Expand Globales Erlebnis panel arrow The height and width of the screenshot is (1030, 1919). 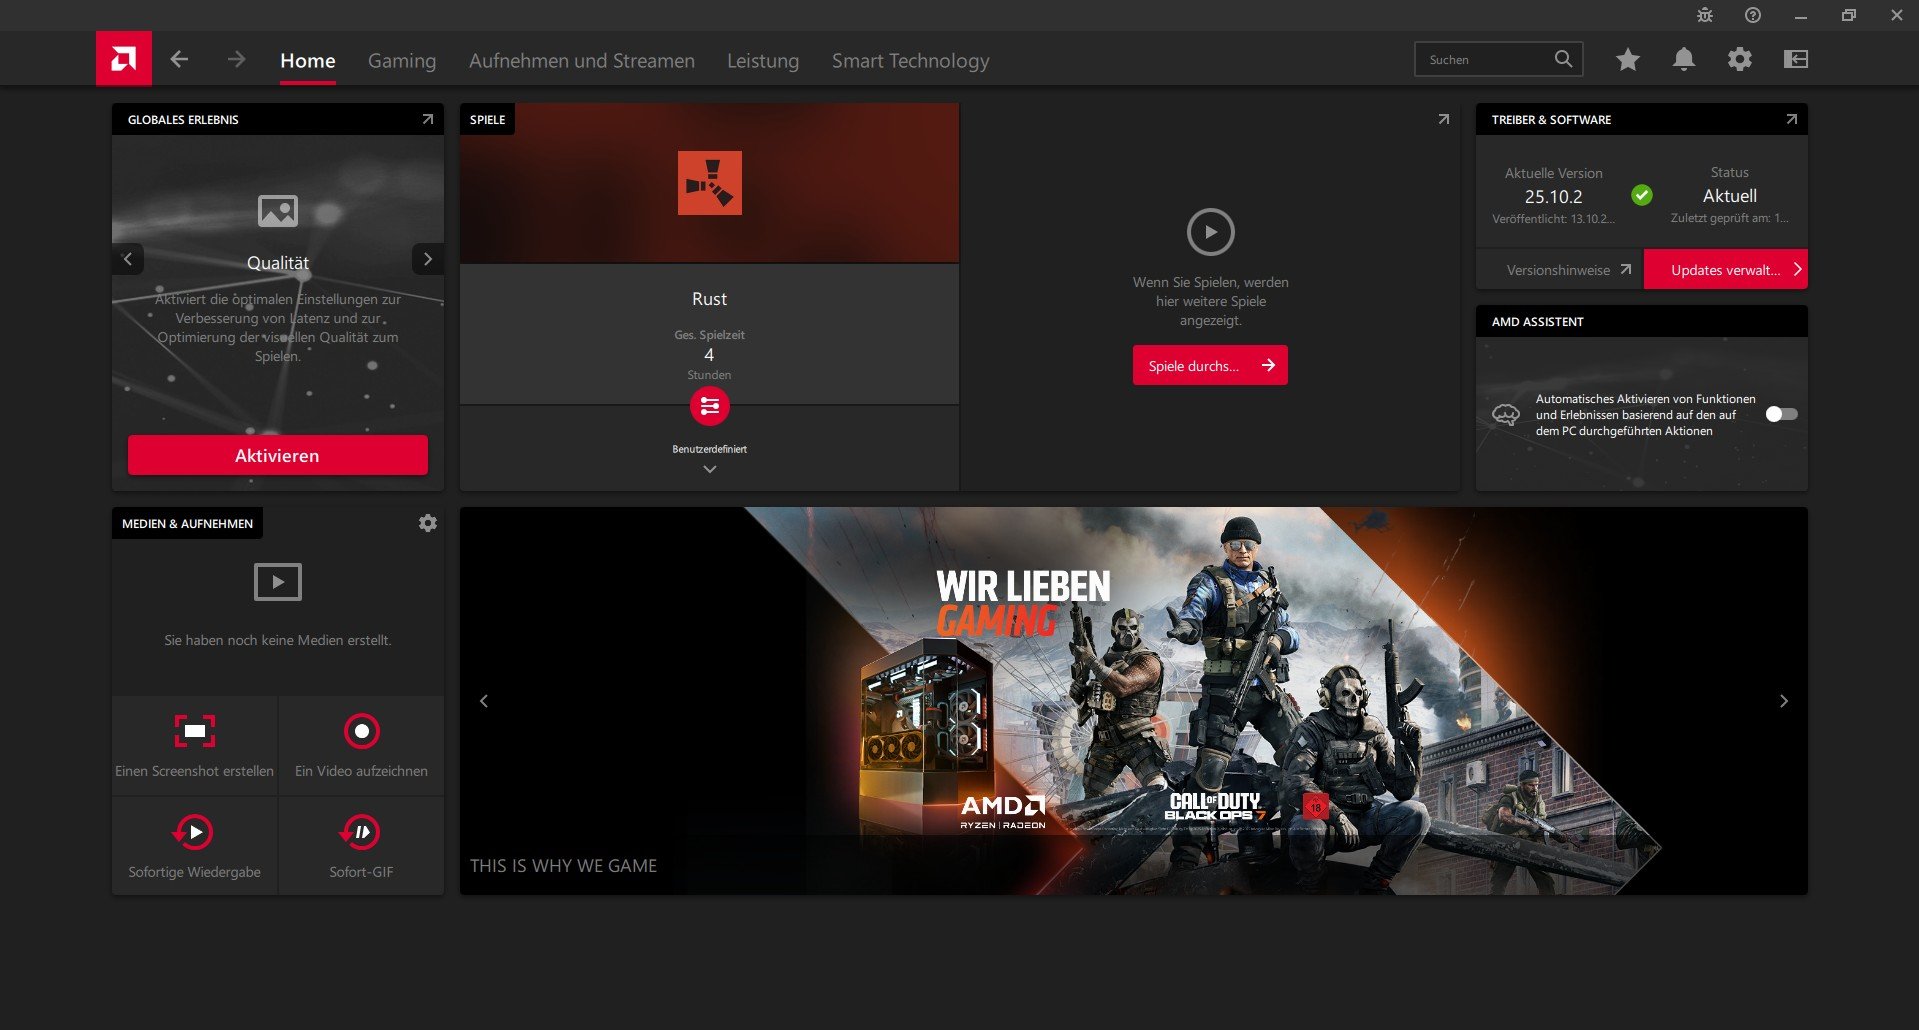(427, 119)
